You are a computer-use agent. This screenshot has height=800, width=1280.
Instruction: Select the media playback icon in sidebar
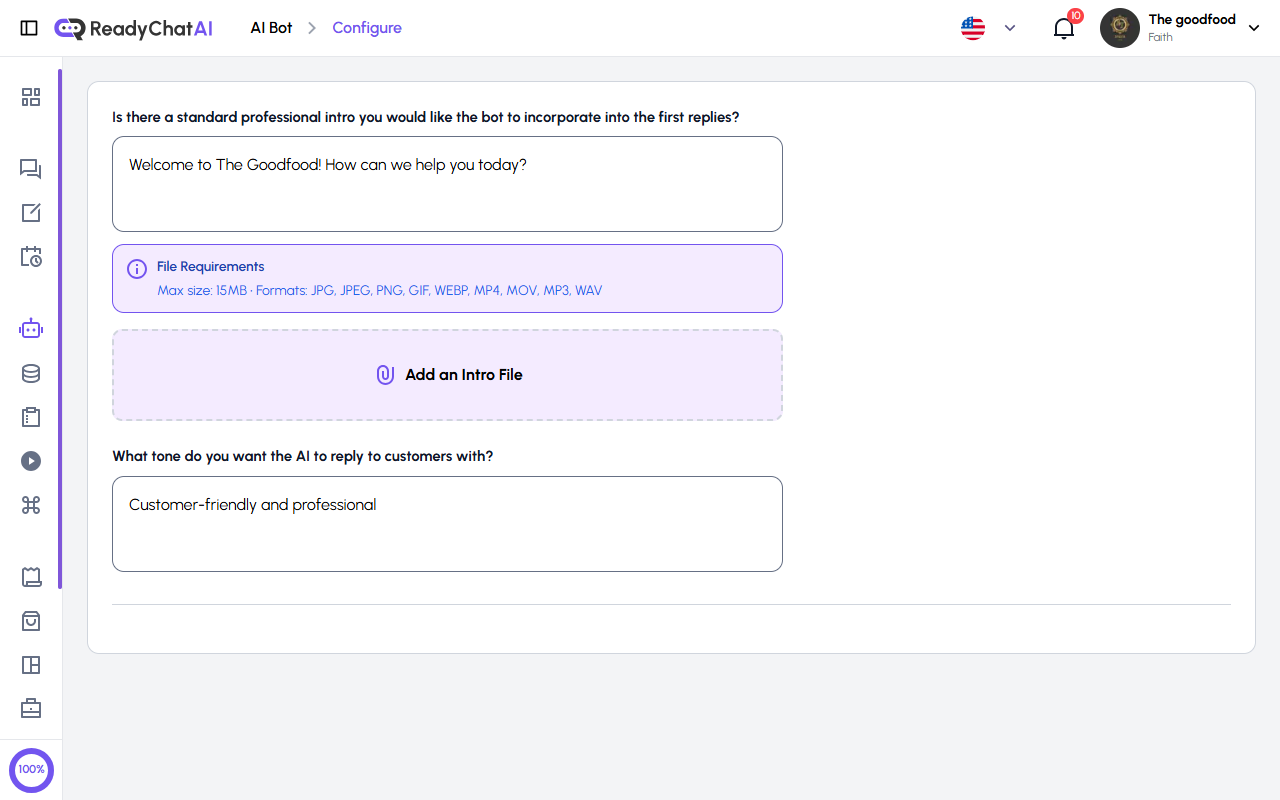pos(30,461)
